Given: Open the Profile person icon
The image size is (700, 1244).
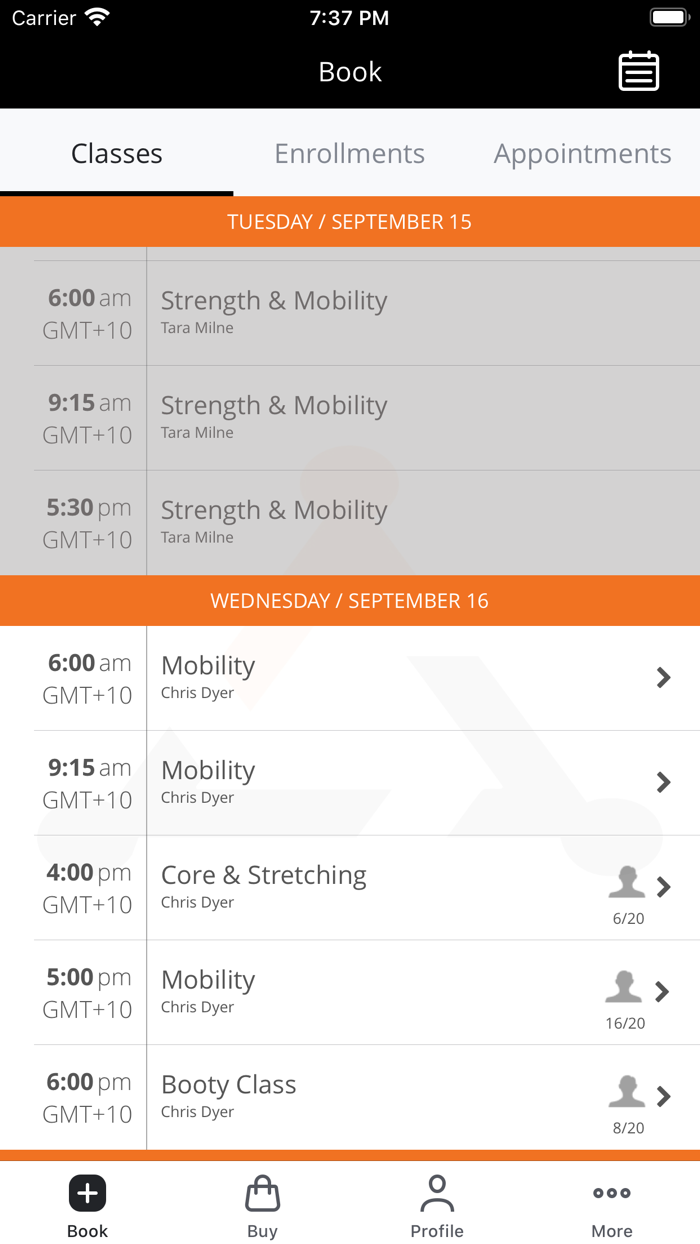Looking at the screenshot, I should point(437,1193).
